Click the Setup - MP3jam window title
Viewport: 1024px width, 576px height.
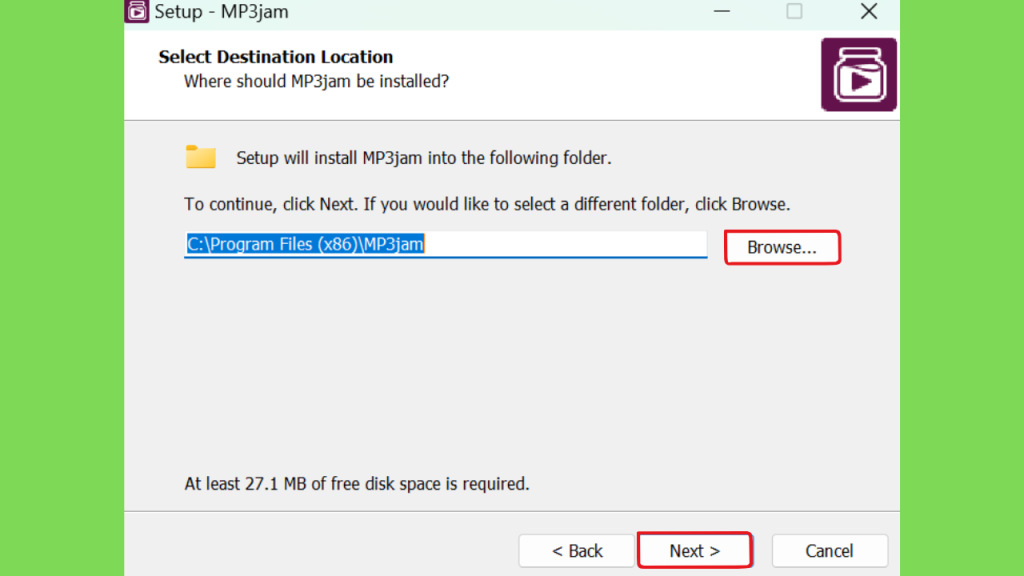221,12
